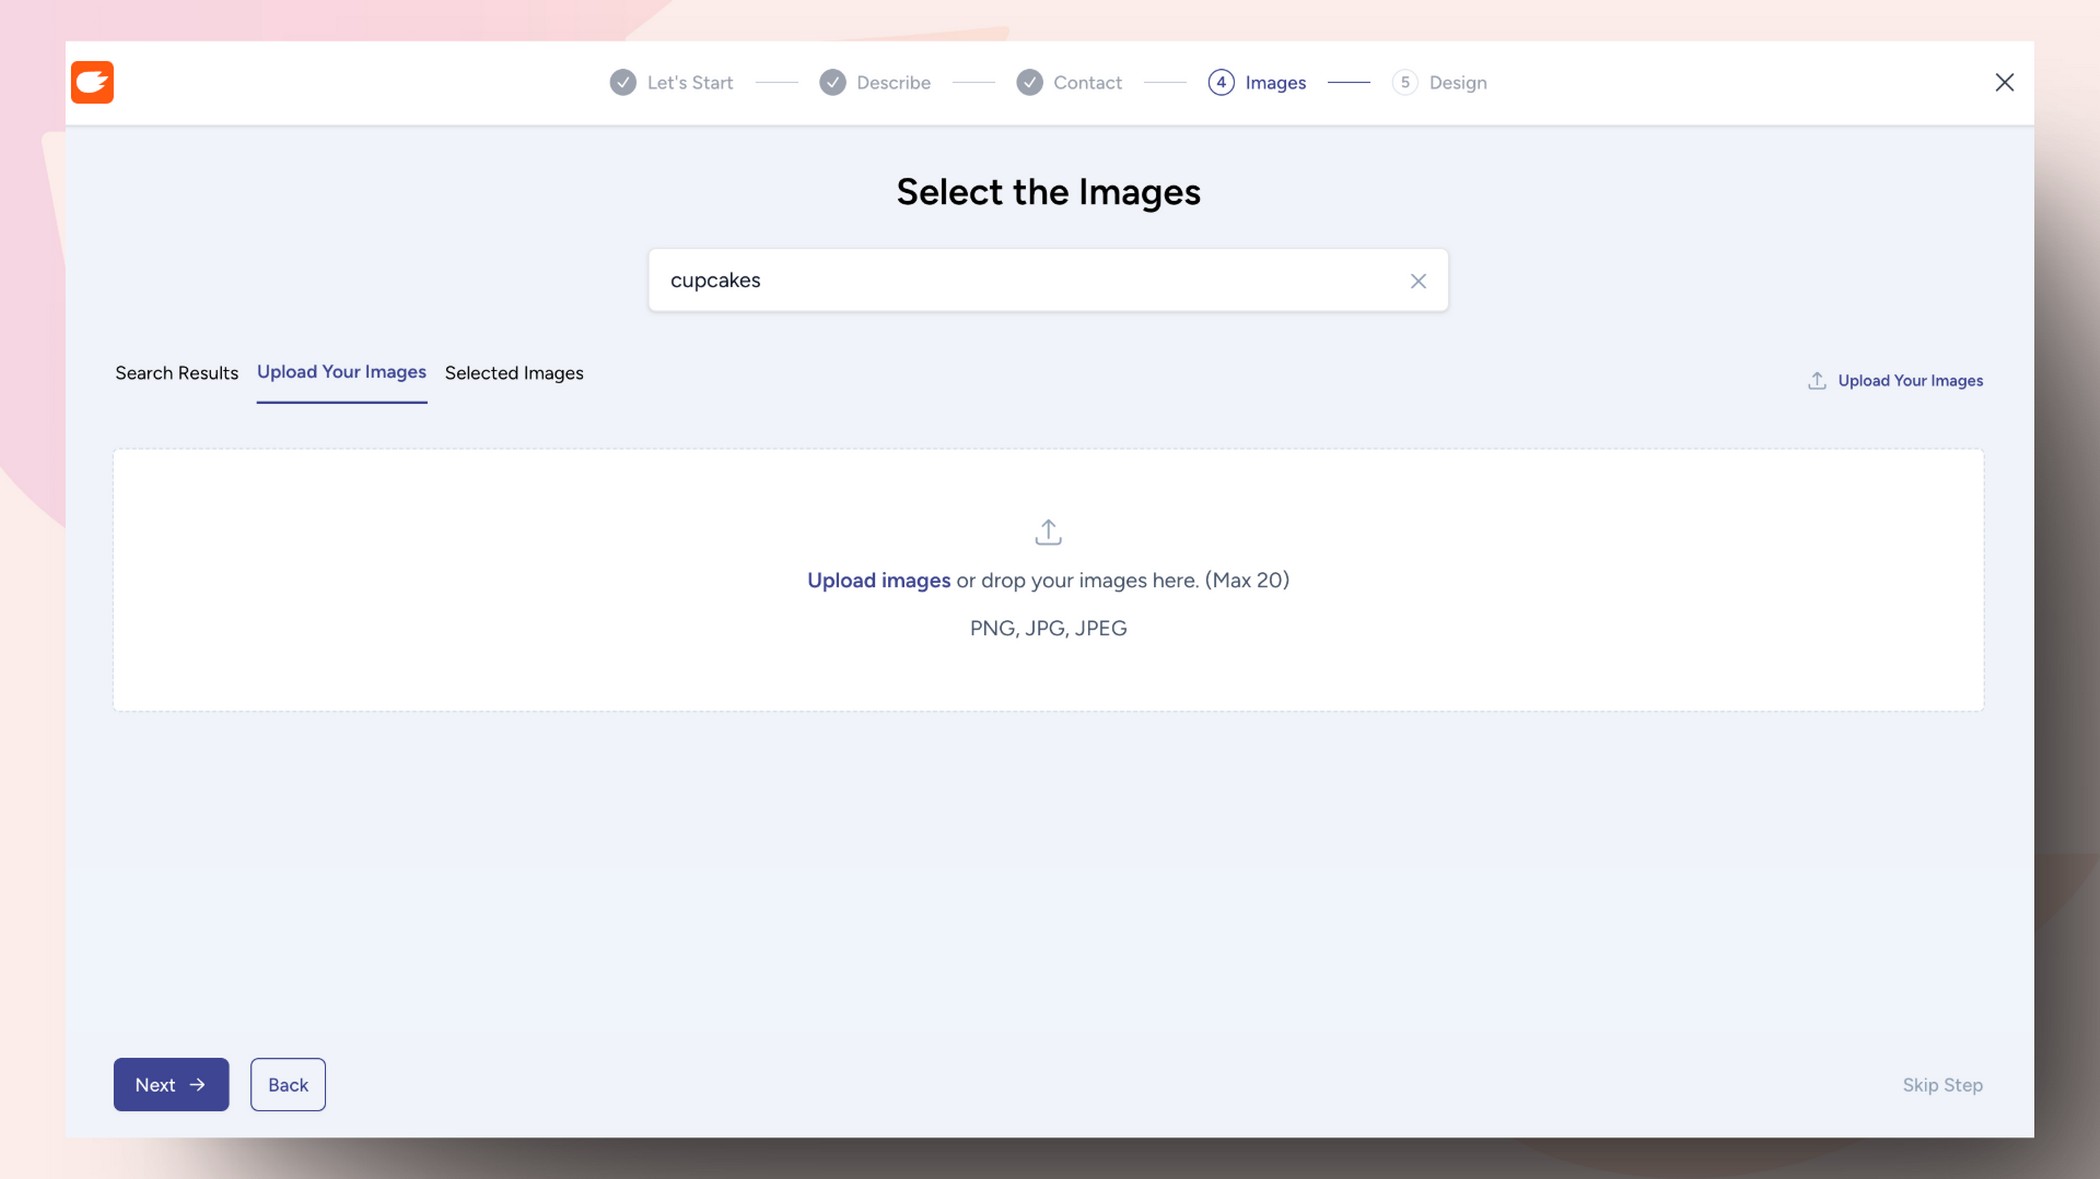Select the Images step label in the stepper
The width and height of the screenshot is (2100, 1179).
1275,82
